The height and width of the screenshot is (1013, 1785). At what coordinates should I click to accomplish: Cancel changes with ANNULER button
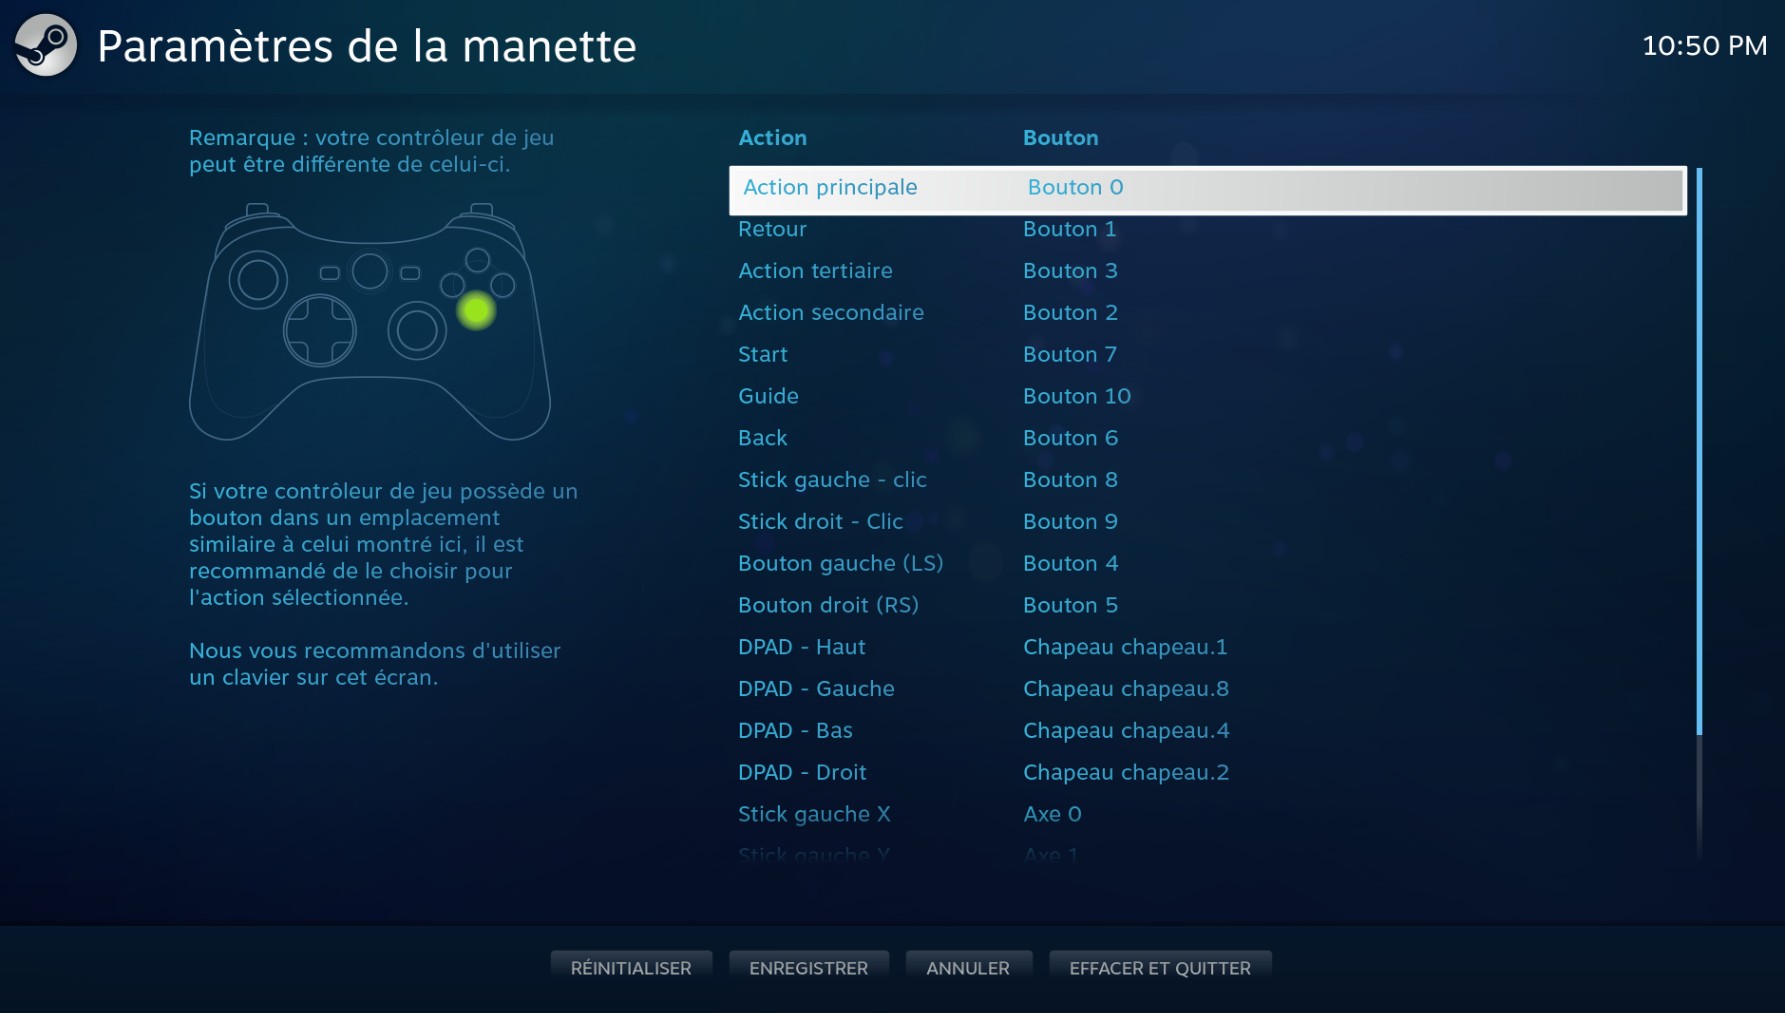[x=967, y=968]
